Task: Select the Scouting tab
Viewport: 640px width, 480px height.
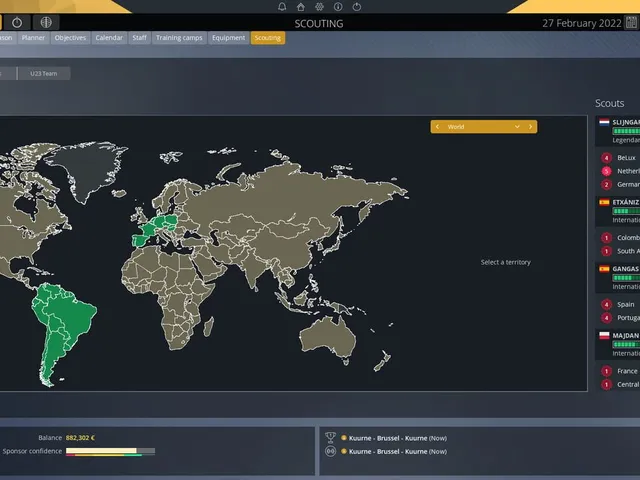Action: coord(268,38)
